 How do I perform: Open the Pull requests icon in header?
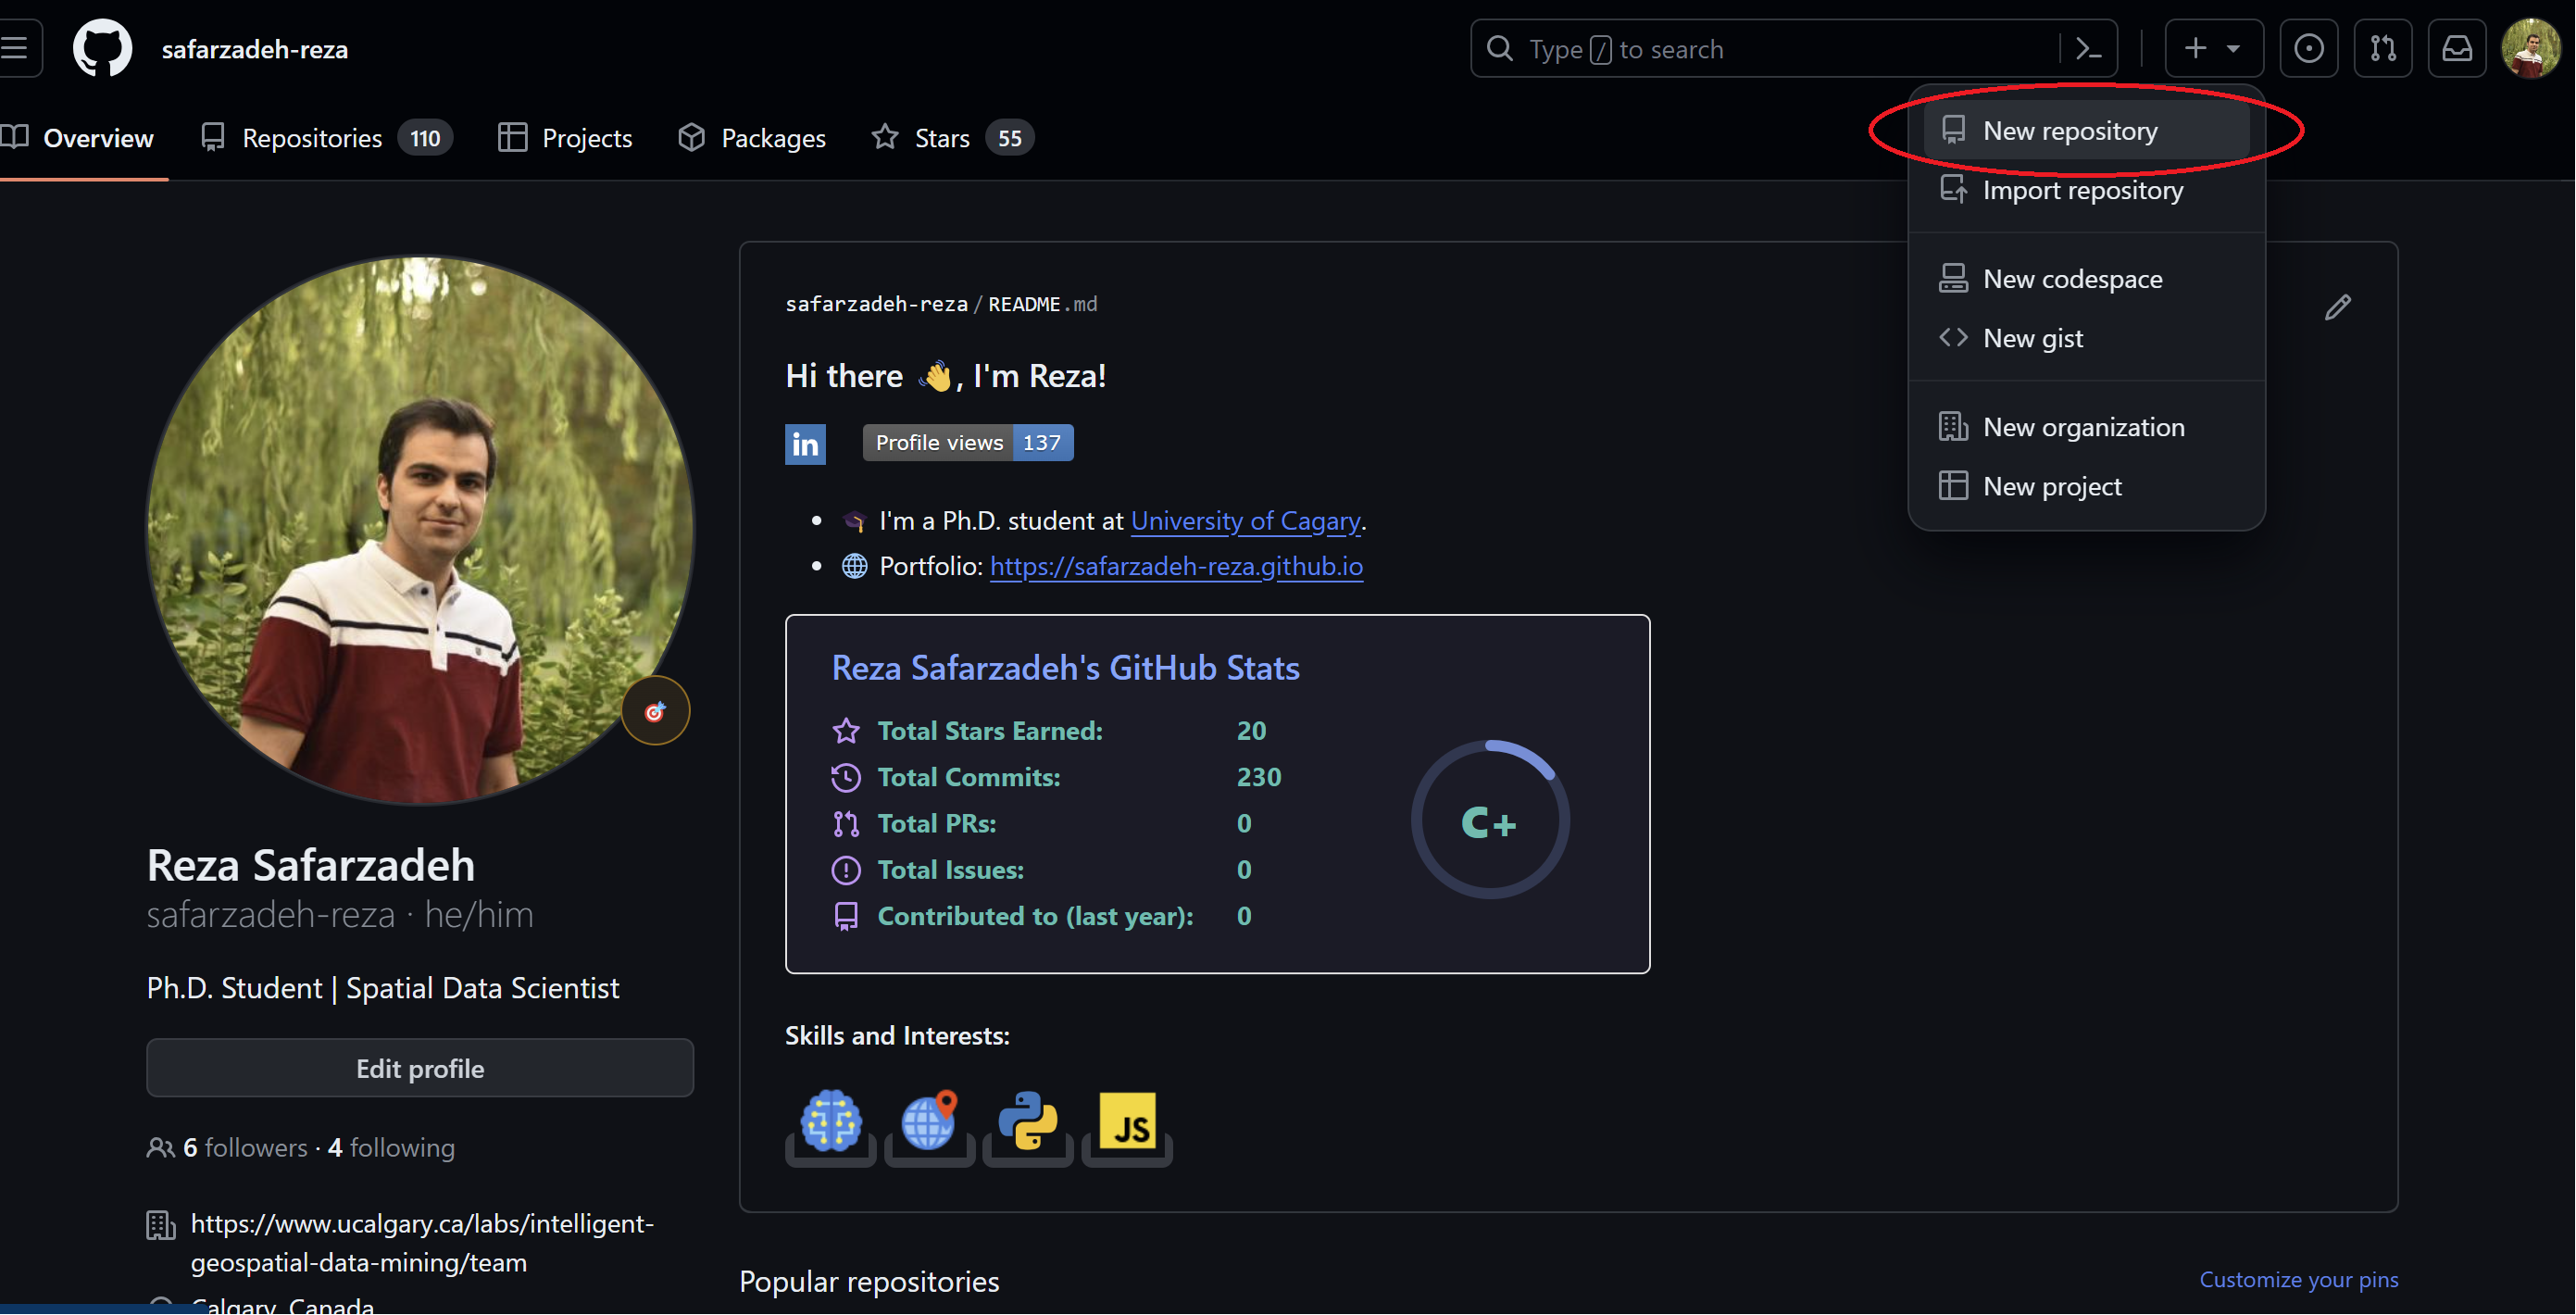(x=2383, y=48)
